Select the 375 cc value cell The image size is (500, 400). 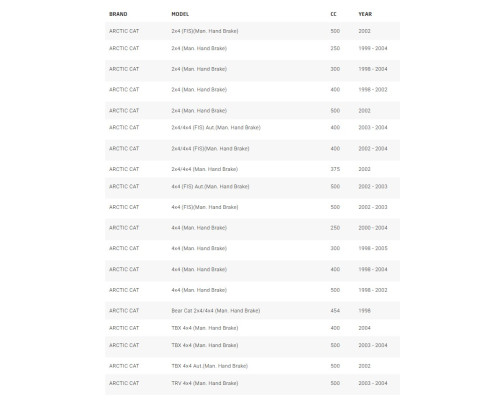click(x=335, y=169)
